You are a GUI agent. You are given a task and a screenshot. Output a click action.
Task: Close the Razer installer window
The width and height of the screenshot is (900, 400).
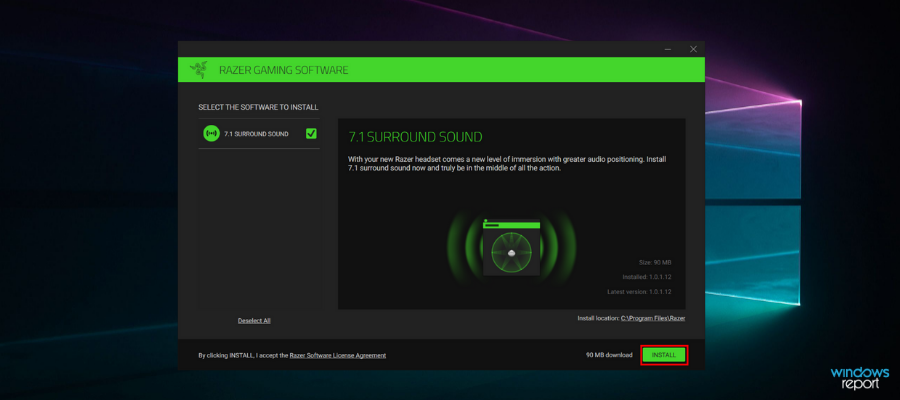click(693, 49)
